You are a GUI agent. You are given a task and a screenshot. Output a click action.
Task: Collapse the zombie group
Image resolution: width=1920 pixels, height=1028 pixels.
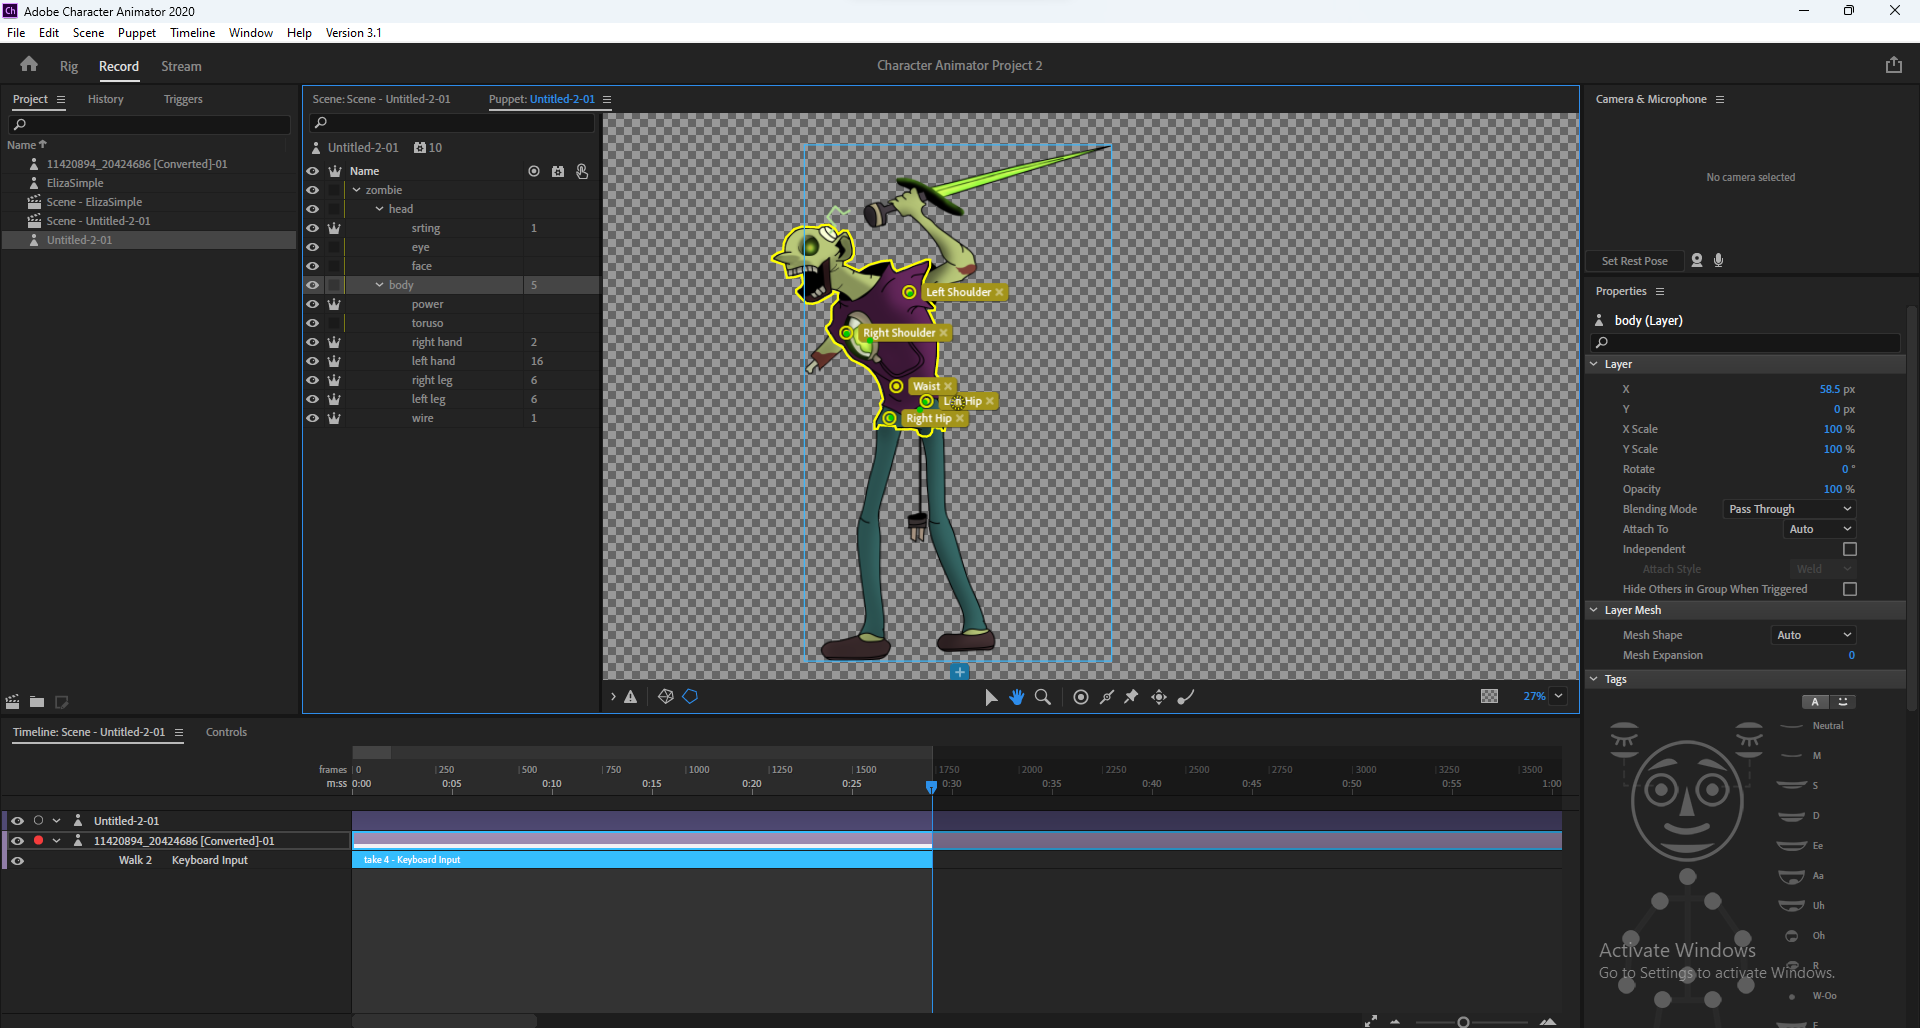click(x=357, y=190)
